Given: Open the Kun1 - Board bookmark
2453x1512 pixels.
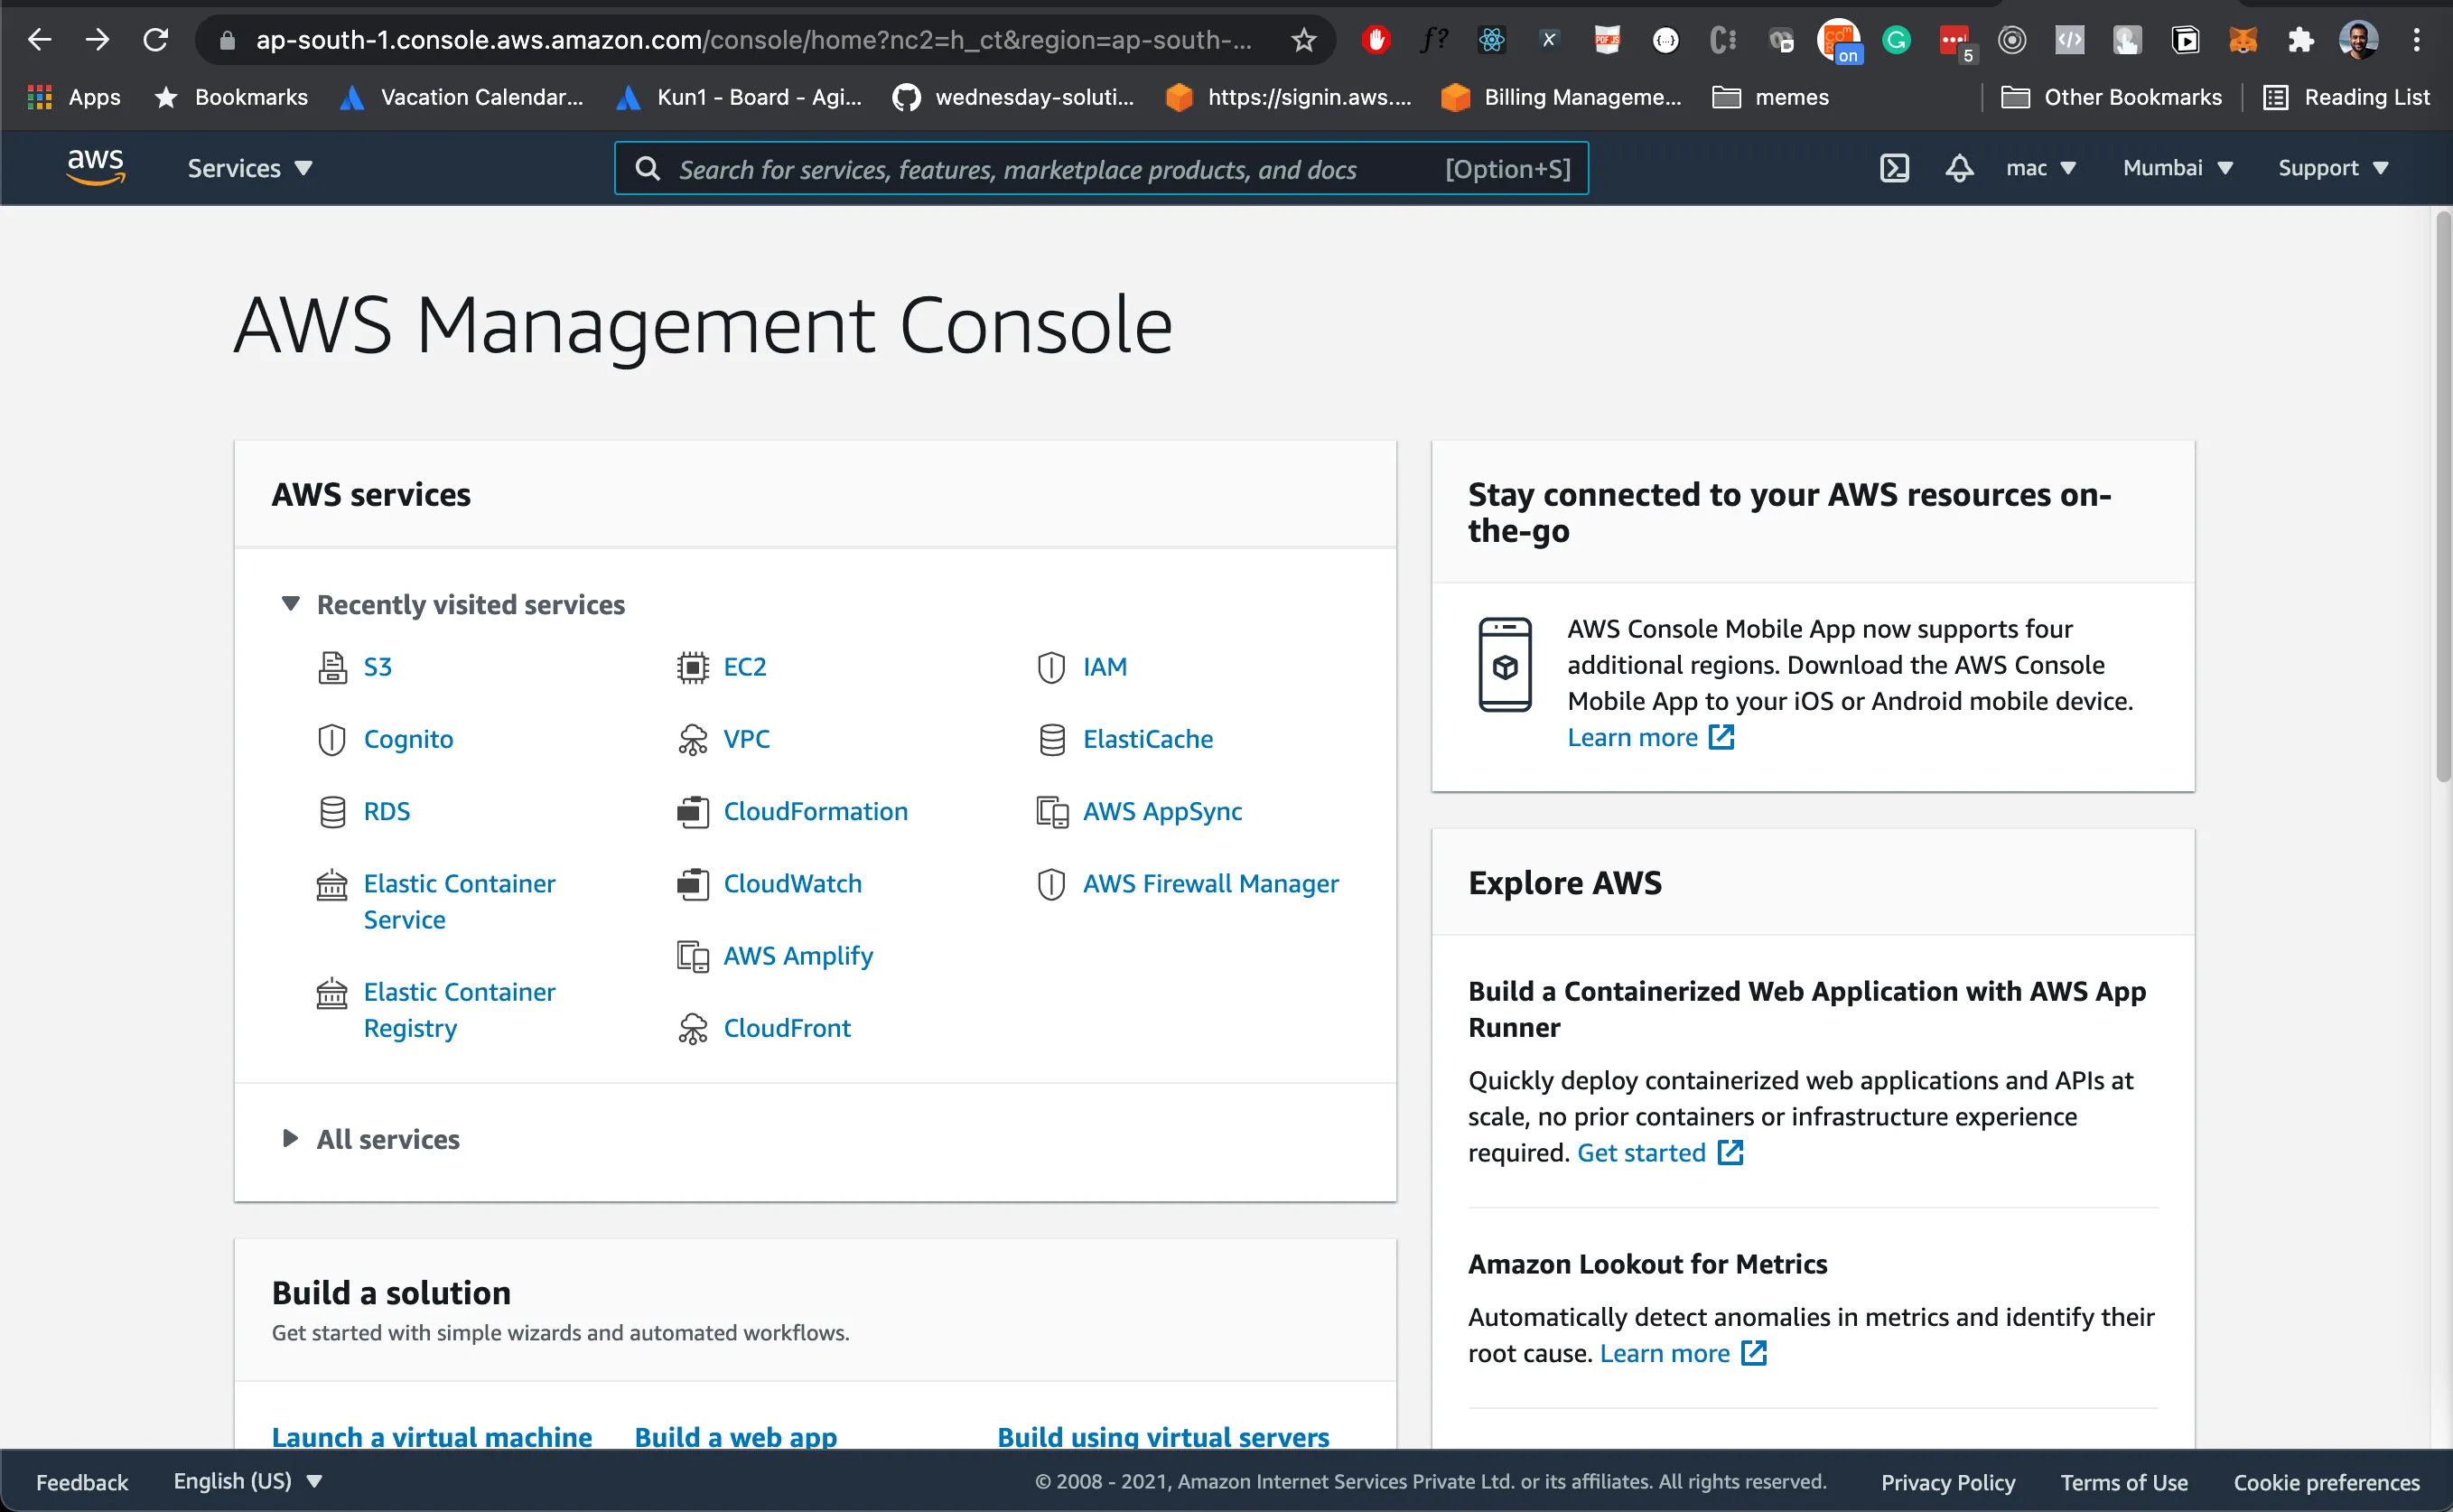Looking at the screenshot, I should [739, 97].
